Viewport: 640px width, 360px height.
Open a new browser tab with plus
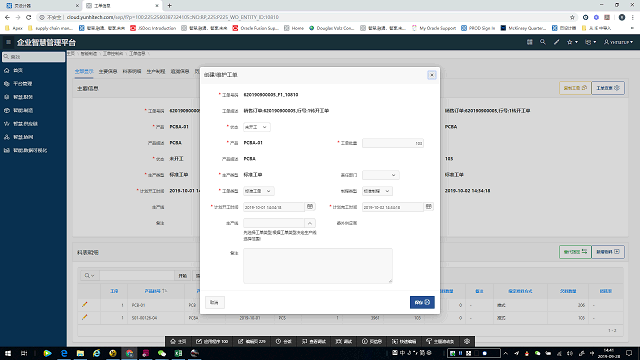click(169, 6)
